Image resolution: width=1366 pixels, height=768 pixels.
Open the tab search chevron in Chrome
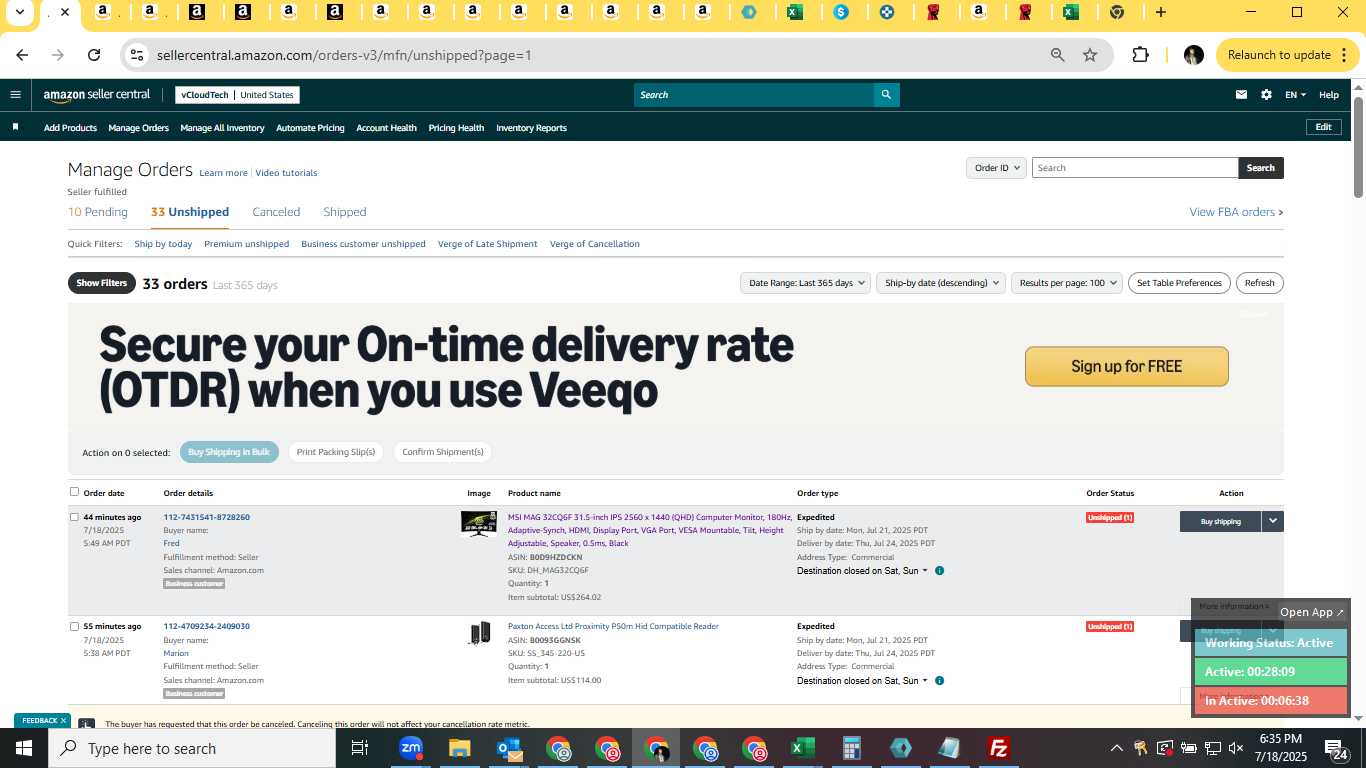coord(19,12)
